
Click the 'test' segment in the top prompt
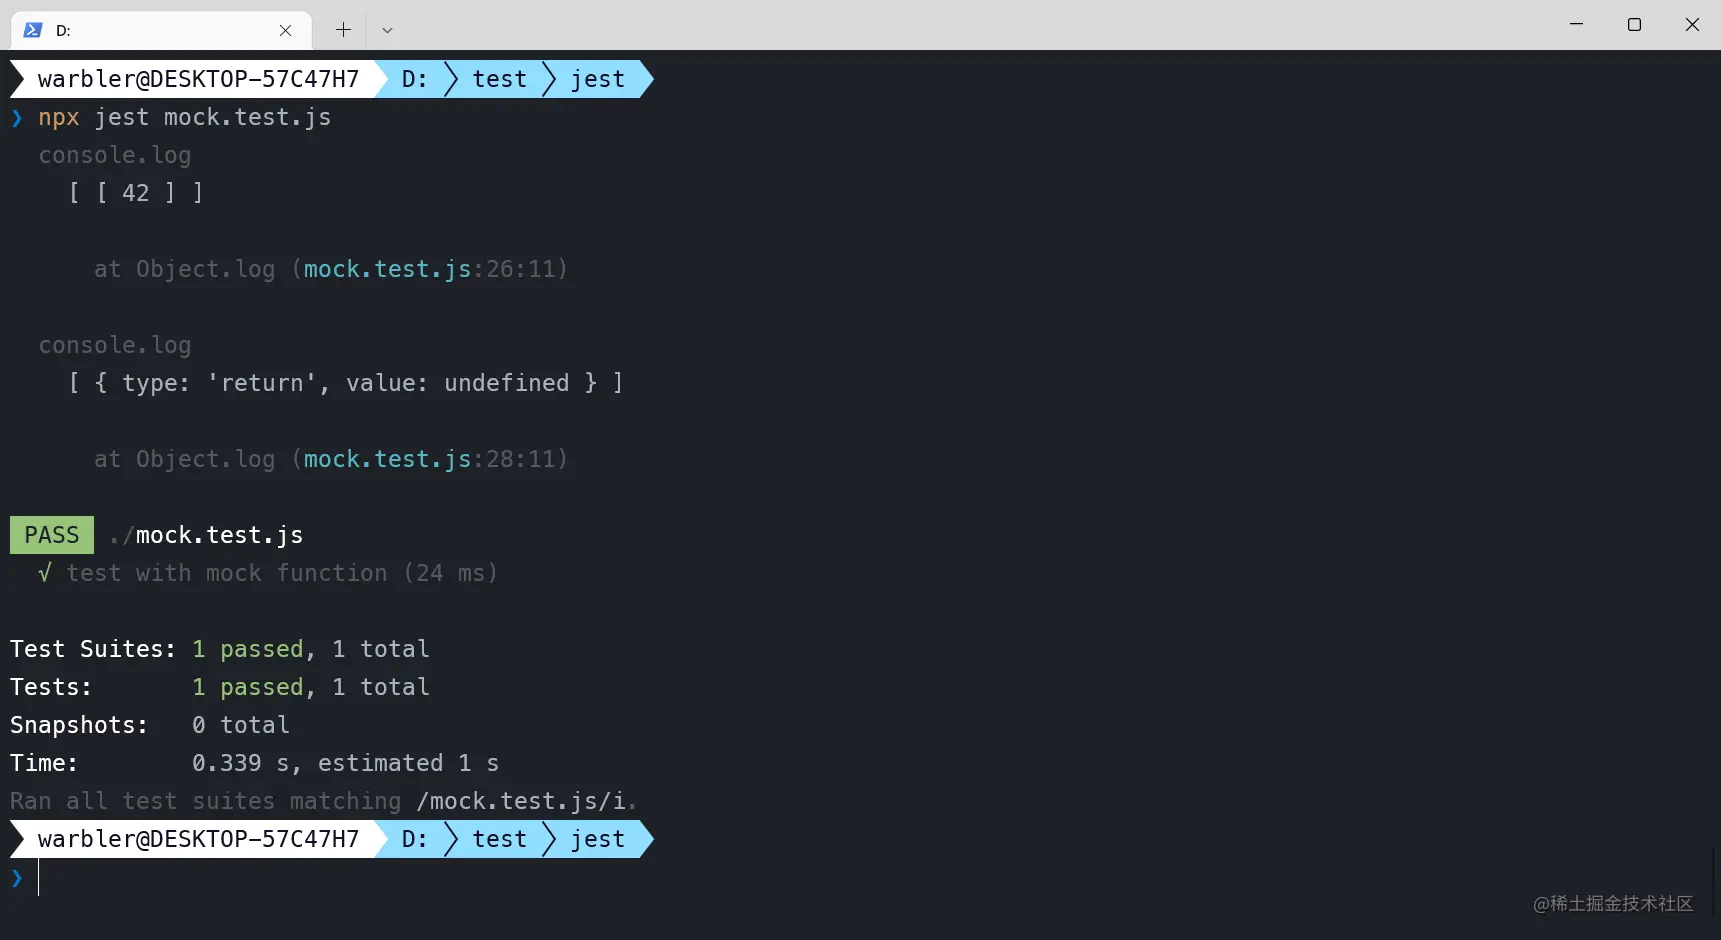(x=499, y=79)
